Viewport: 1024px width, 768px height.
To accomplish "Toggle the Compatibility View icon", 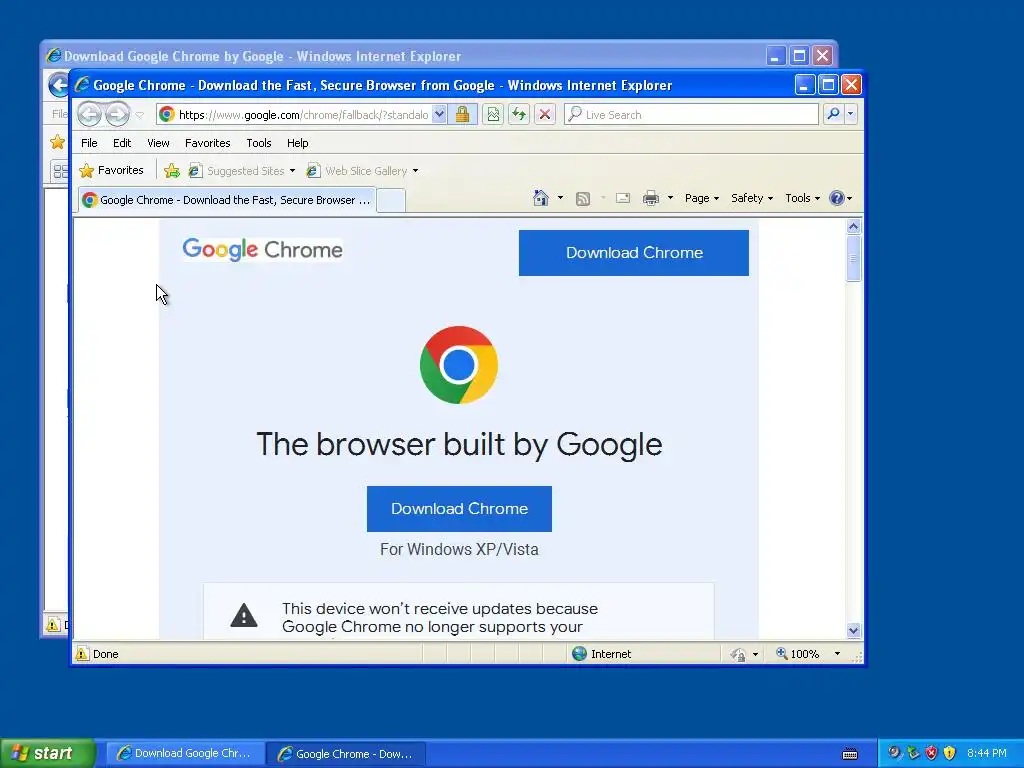I will pos(493,114).
